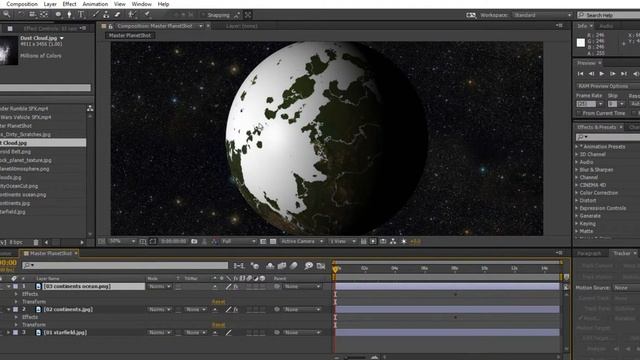640x360 pixels.
Task: Open the Composition Mini-Flowchart in timeline
Action: [239, 266]
